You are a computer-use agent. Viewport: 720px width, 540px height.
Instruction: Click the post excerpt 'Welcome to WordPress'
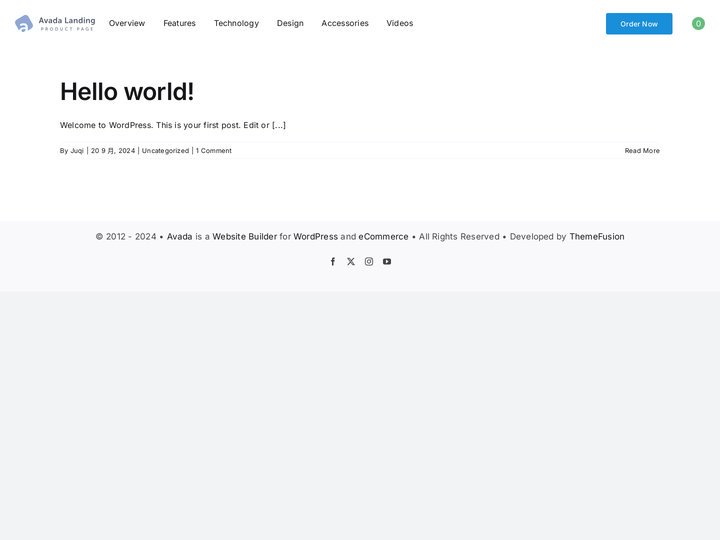point(173,125)
